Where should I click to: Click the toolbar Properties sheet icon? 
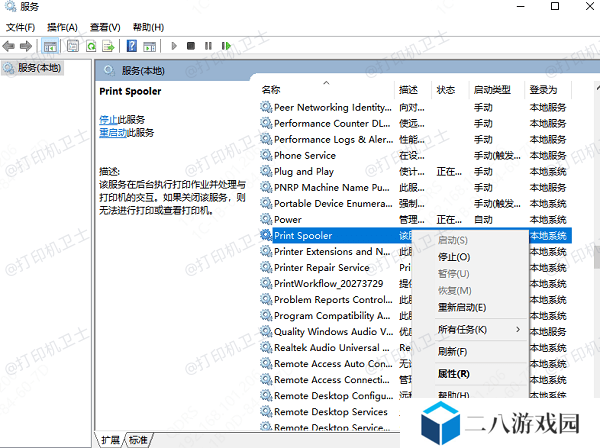click(73, 46)
